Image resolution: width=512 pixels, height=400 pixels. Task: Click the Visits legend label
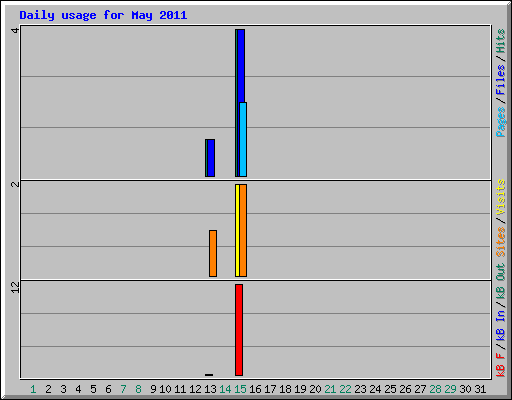pos(501,197)
